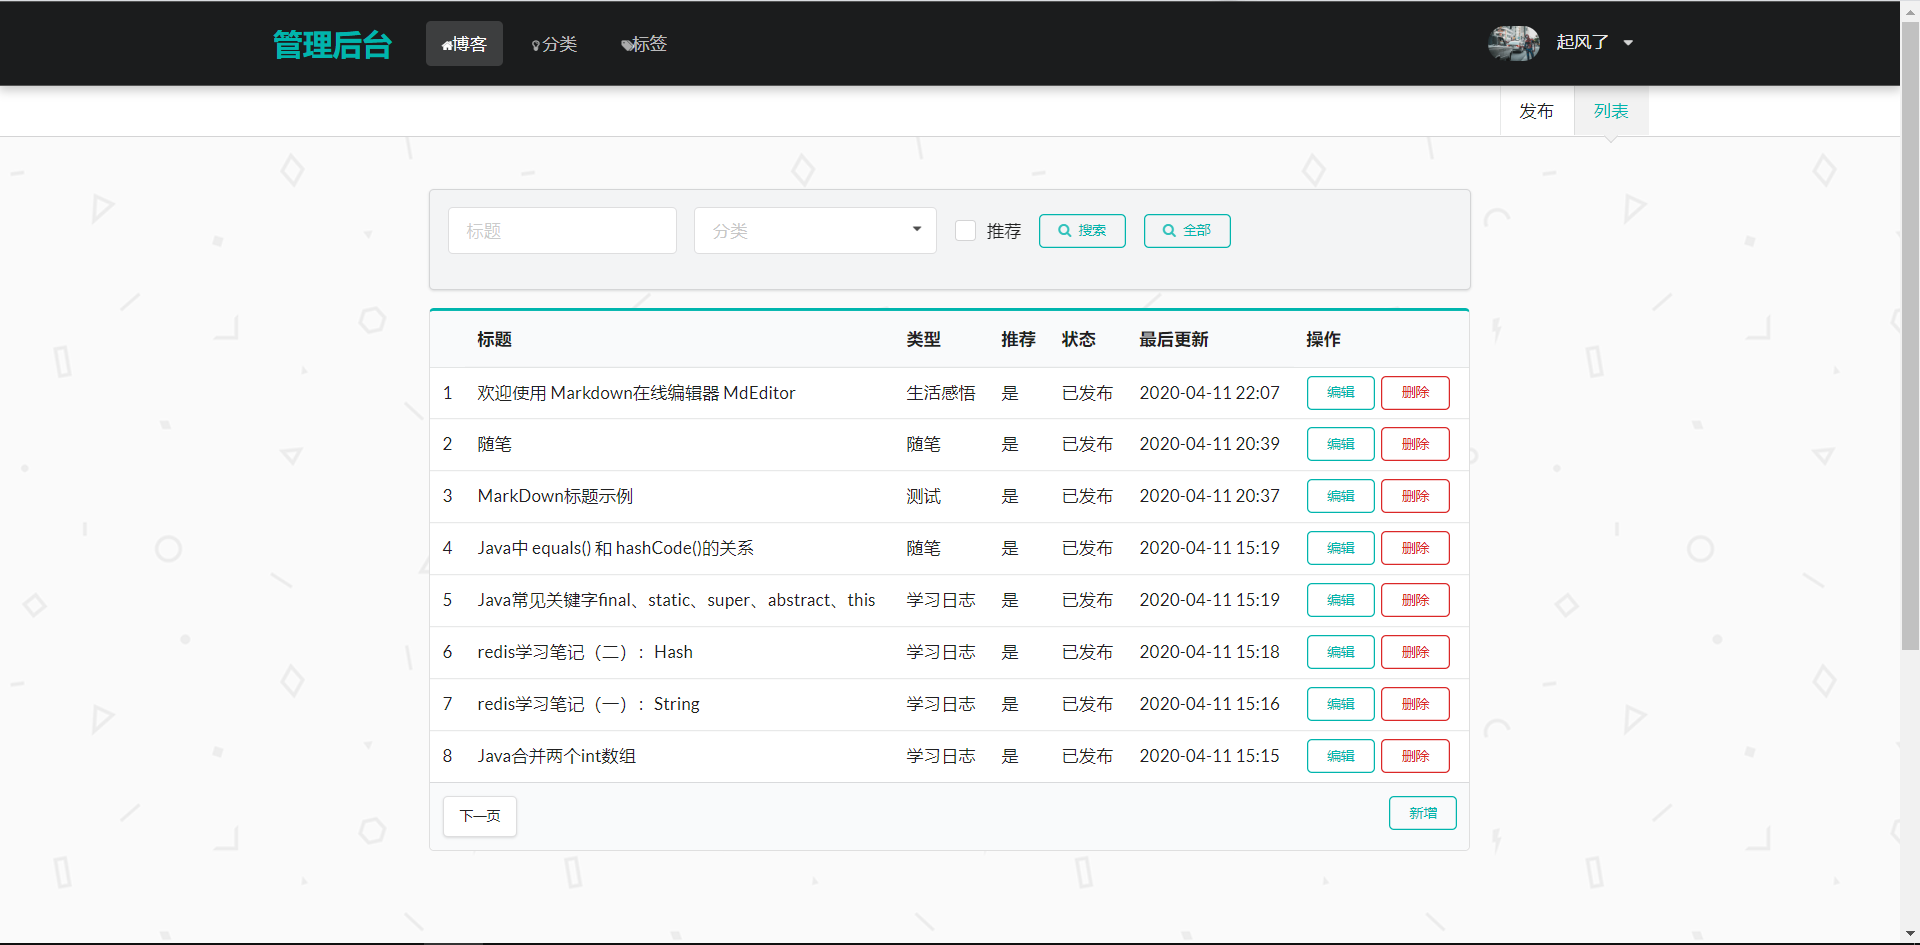Go to next page with 下一页
This screenshot has height=945, width=1920.
[x=480, y=816]
